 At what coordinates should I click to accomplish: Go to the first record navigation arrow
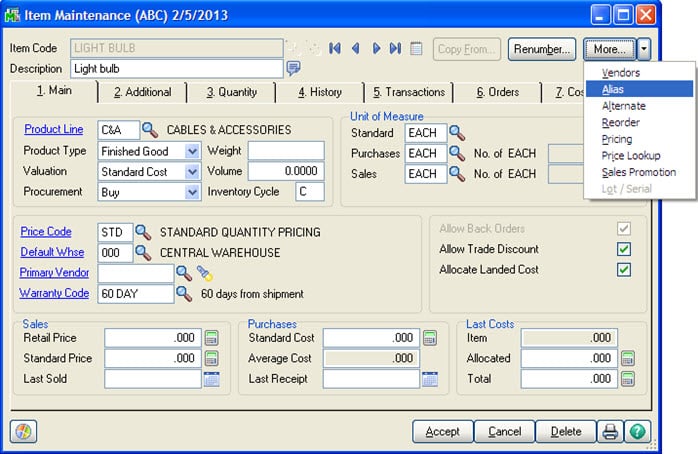(x=334, y=48)
